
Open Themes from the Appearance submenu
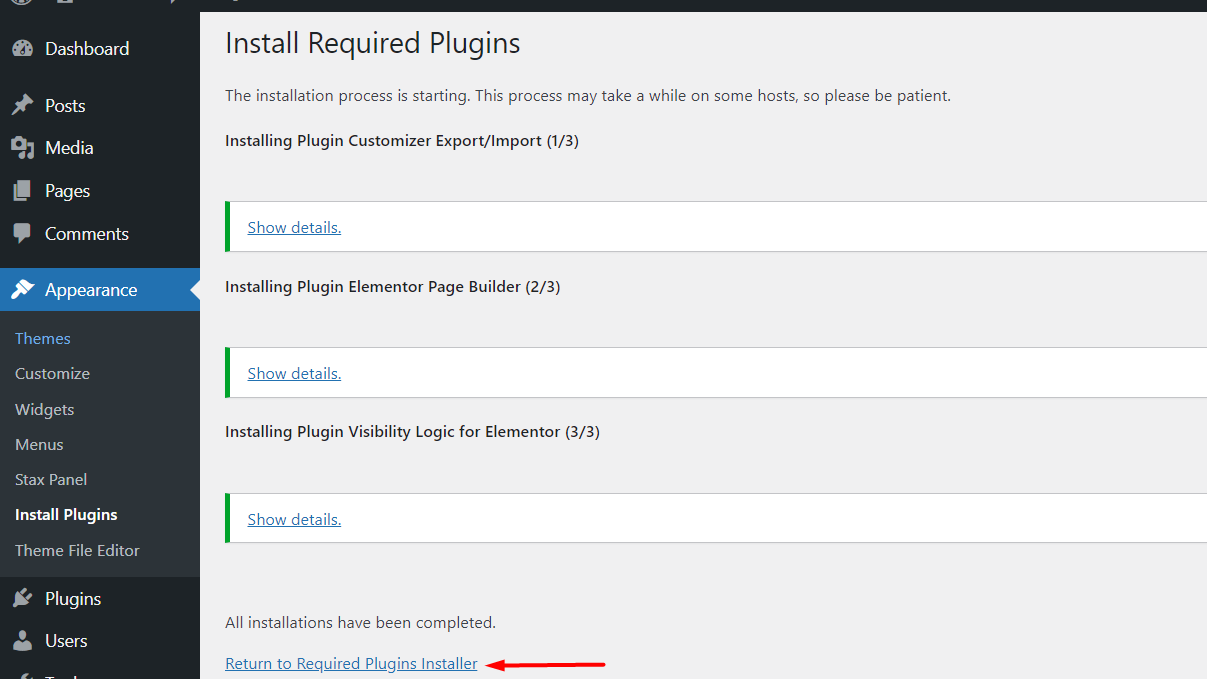42,338
